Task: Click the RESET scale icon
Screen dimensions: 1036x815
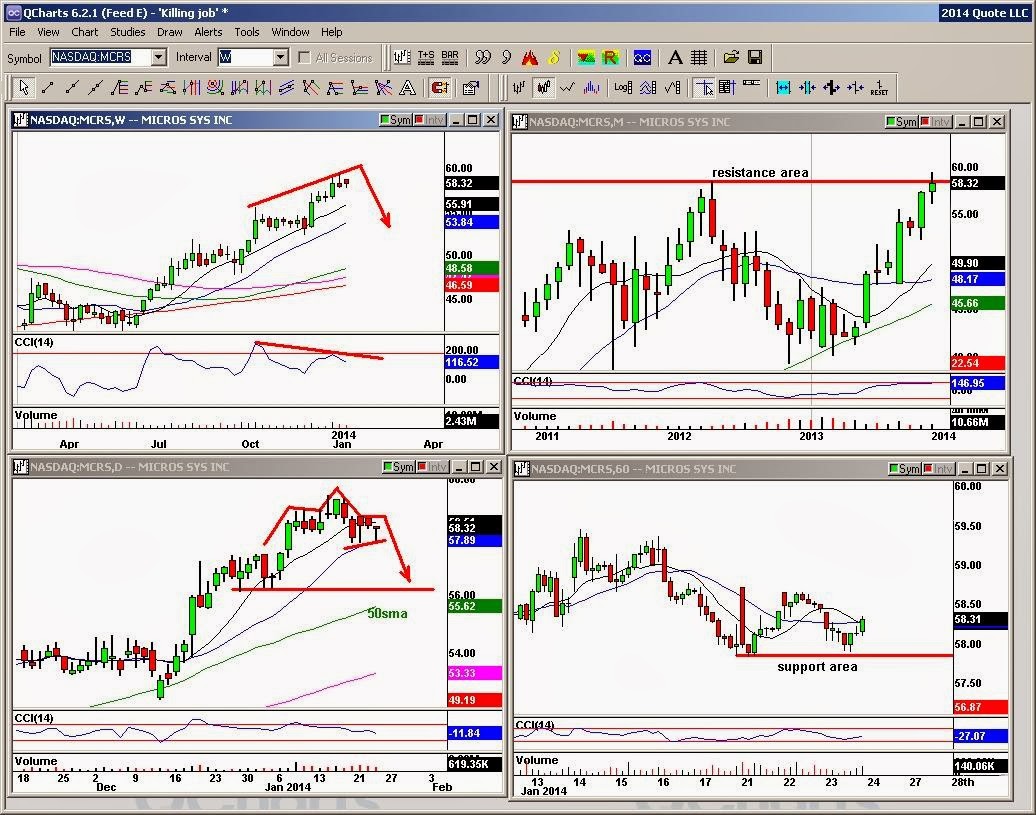Action: 879,87
